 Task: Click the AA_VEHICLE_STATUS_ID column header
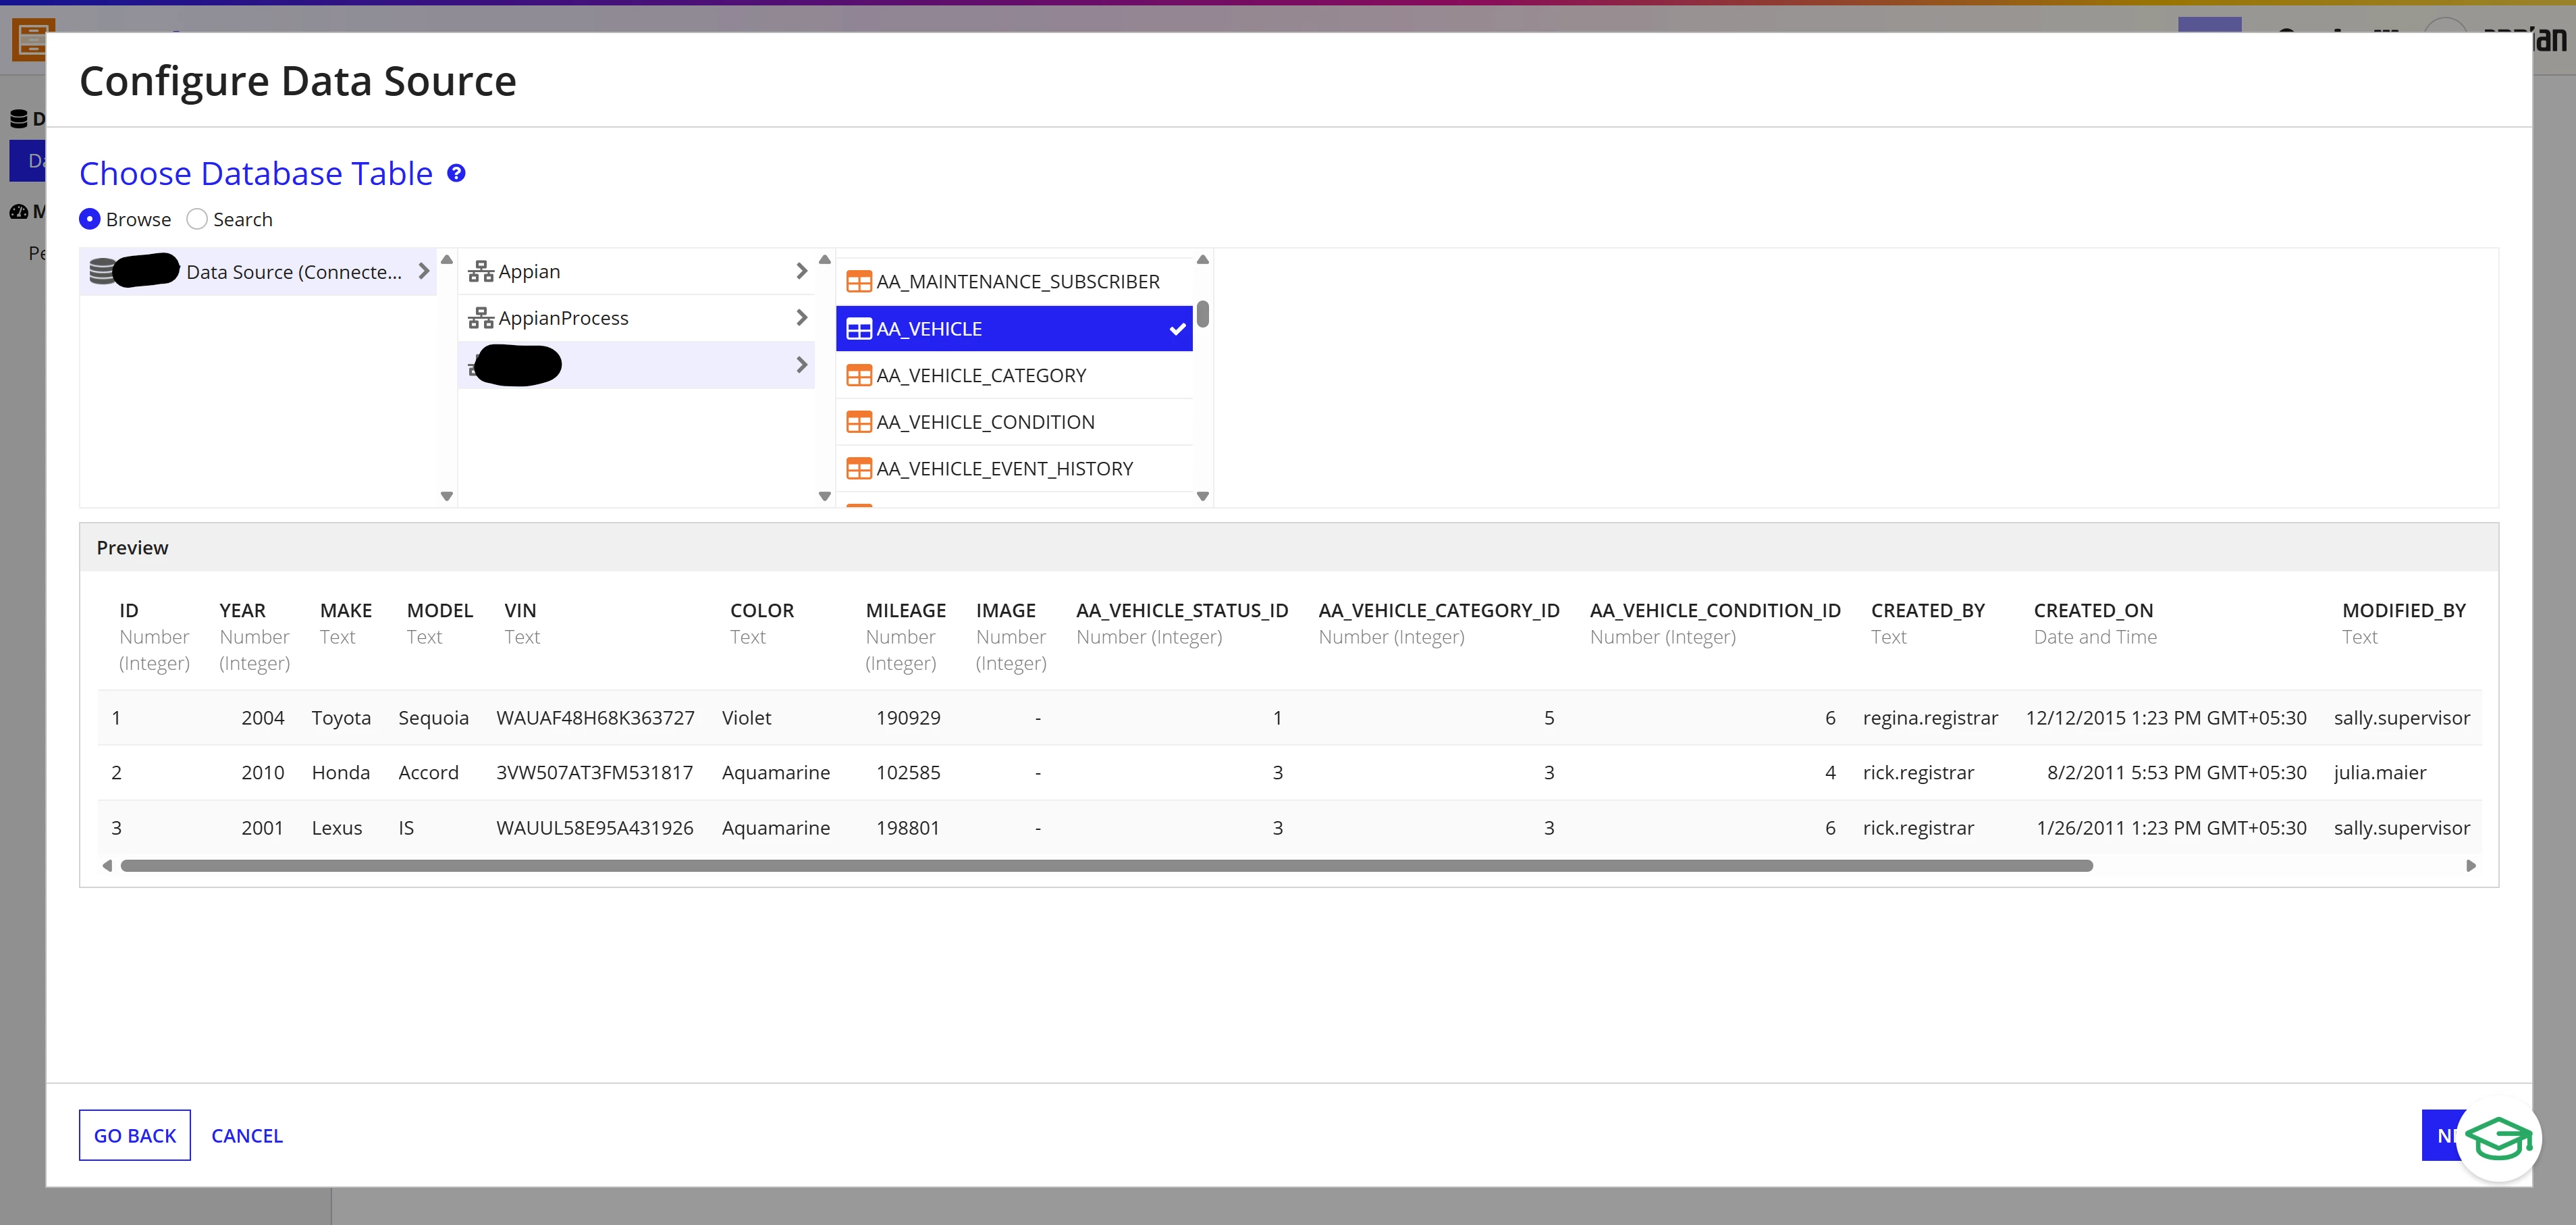pyautogui.click(x=1182, y=610)
